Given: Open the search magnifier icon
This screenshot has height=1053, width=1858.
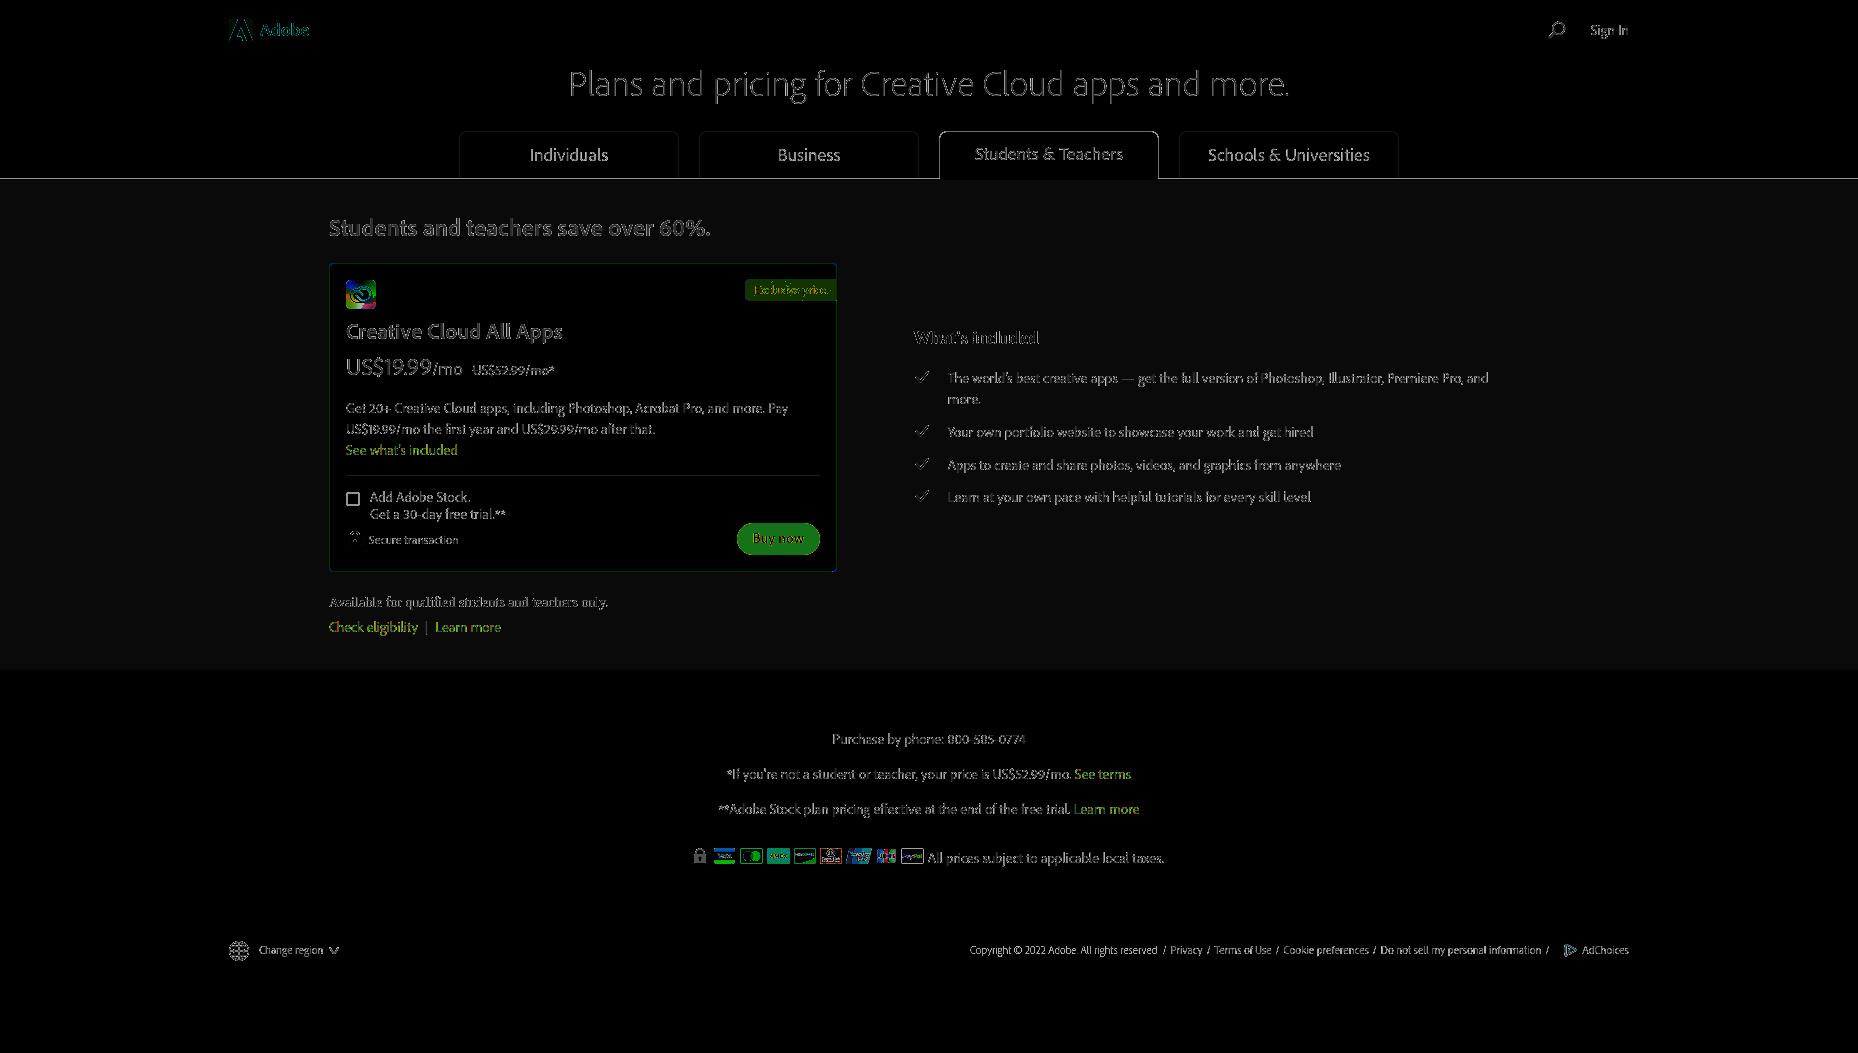Looking at the screenshot, I should pyautogui.click(x=1556, y=30).
